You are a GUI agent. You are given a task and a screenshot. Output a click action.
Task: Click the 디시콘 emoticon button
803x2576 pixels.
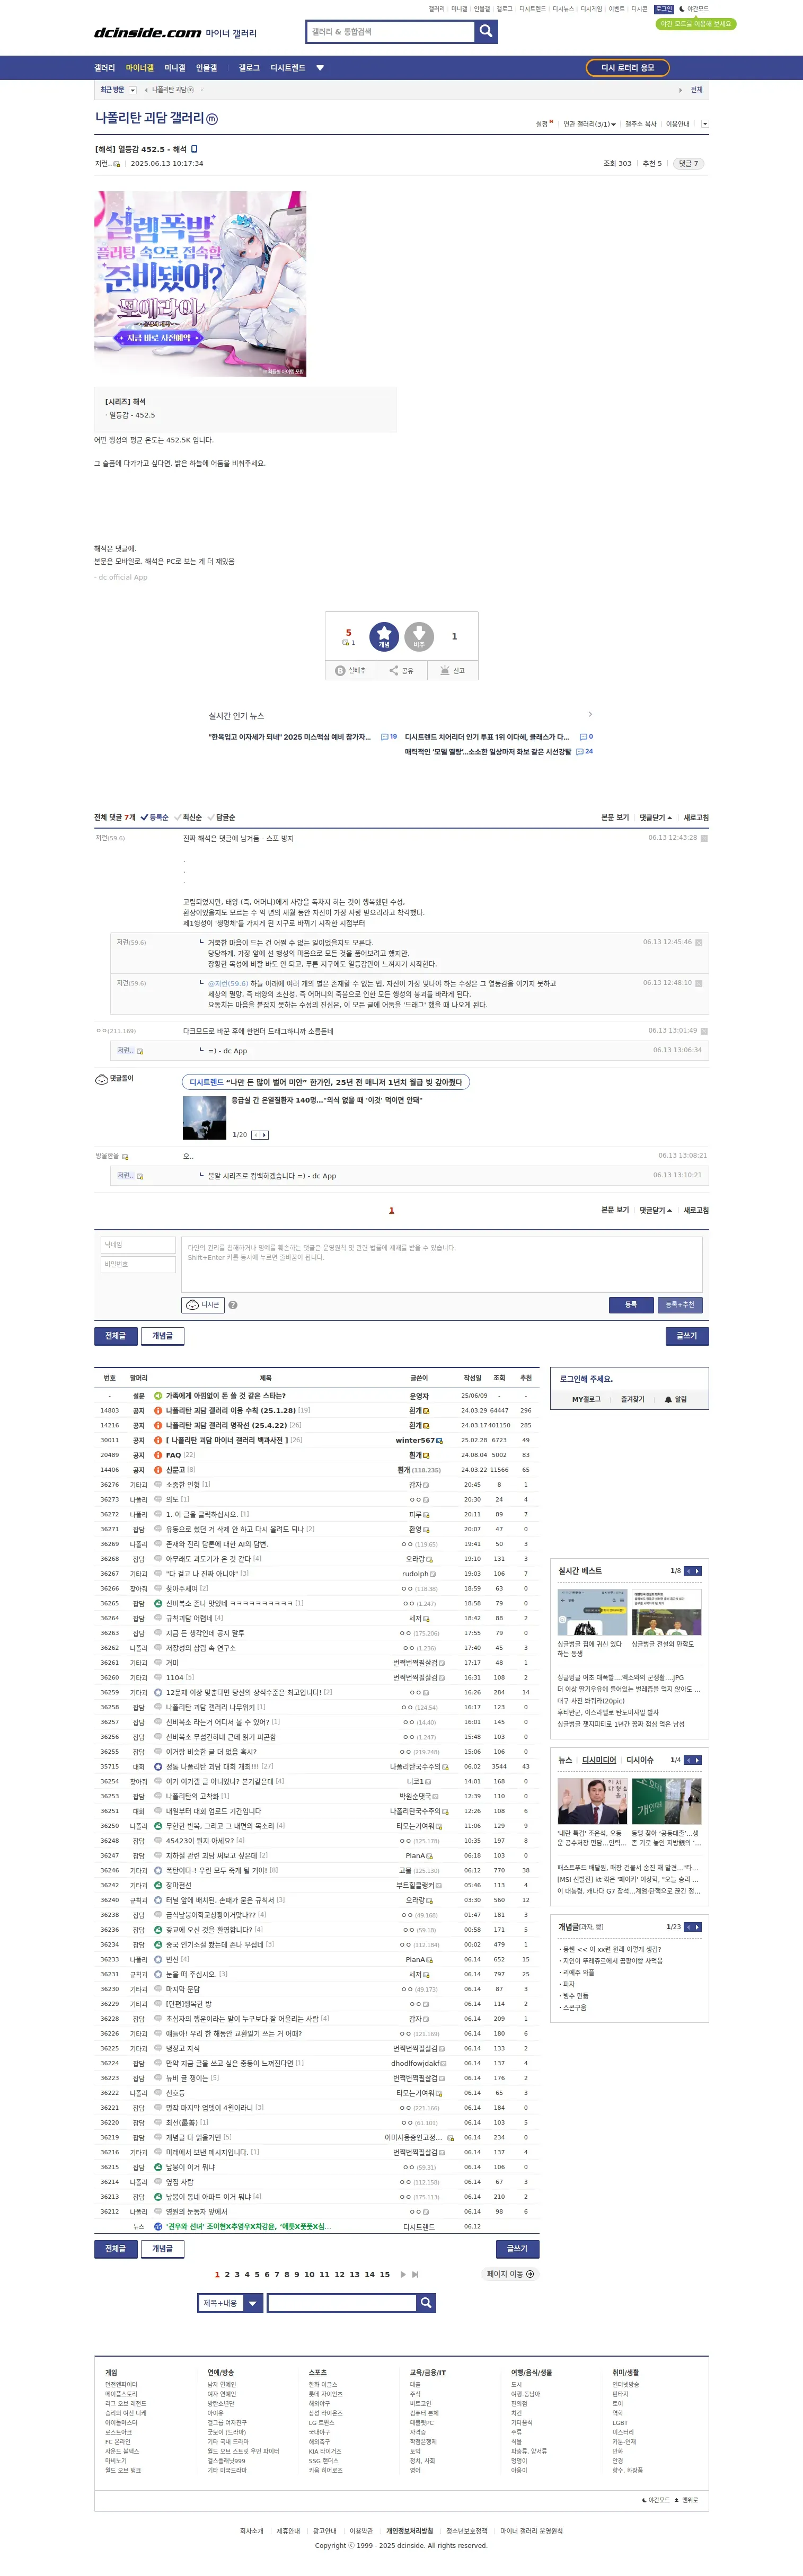coord(203,1304)
